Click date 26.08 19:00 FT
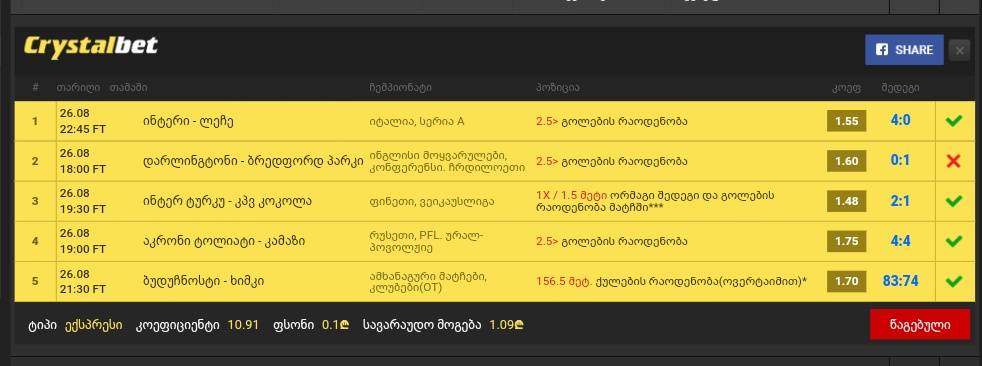The width and height of the screenshot is (982, 366). point(83,241)
